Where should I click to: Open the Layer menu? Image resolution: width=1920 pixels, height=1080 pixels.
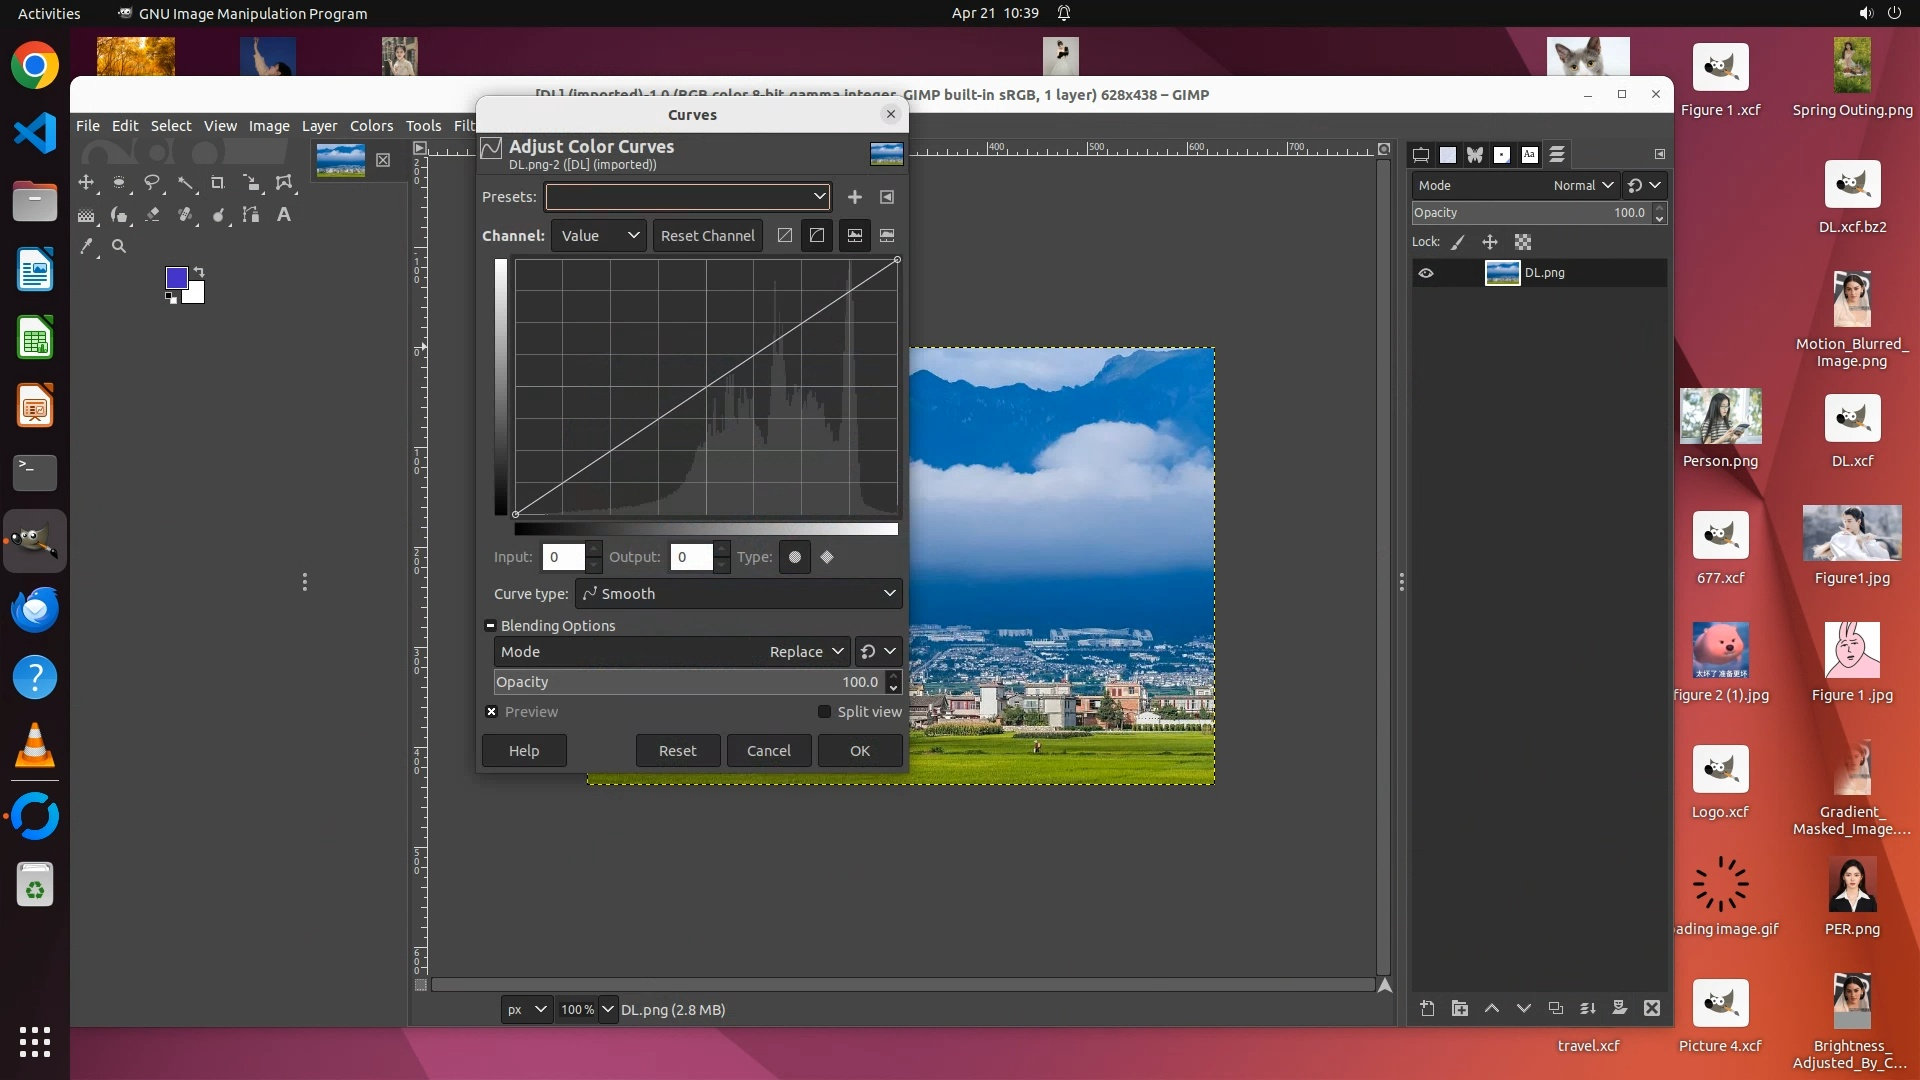[x=319, y=126]
